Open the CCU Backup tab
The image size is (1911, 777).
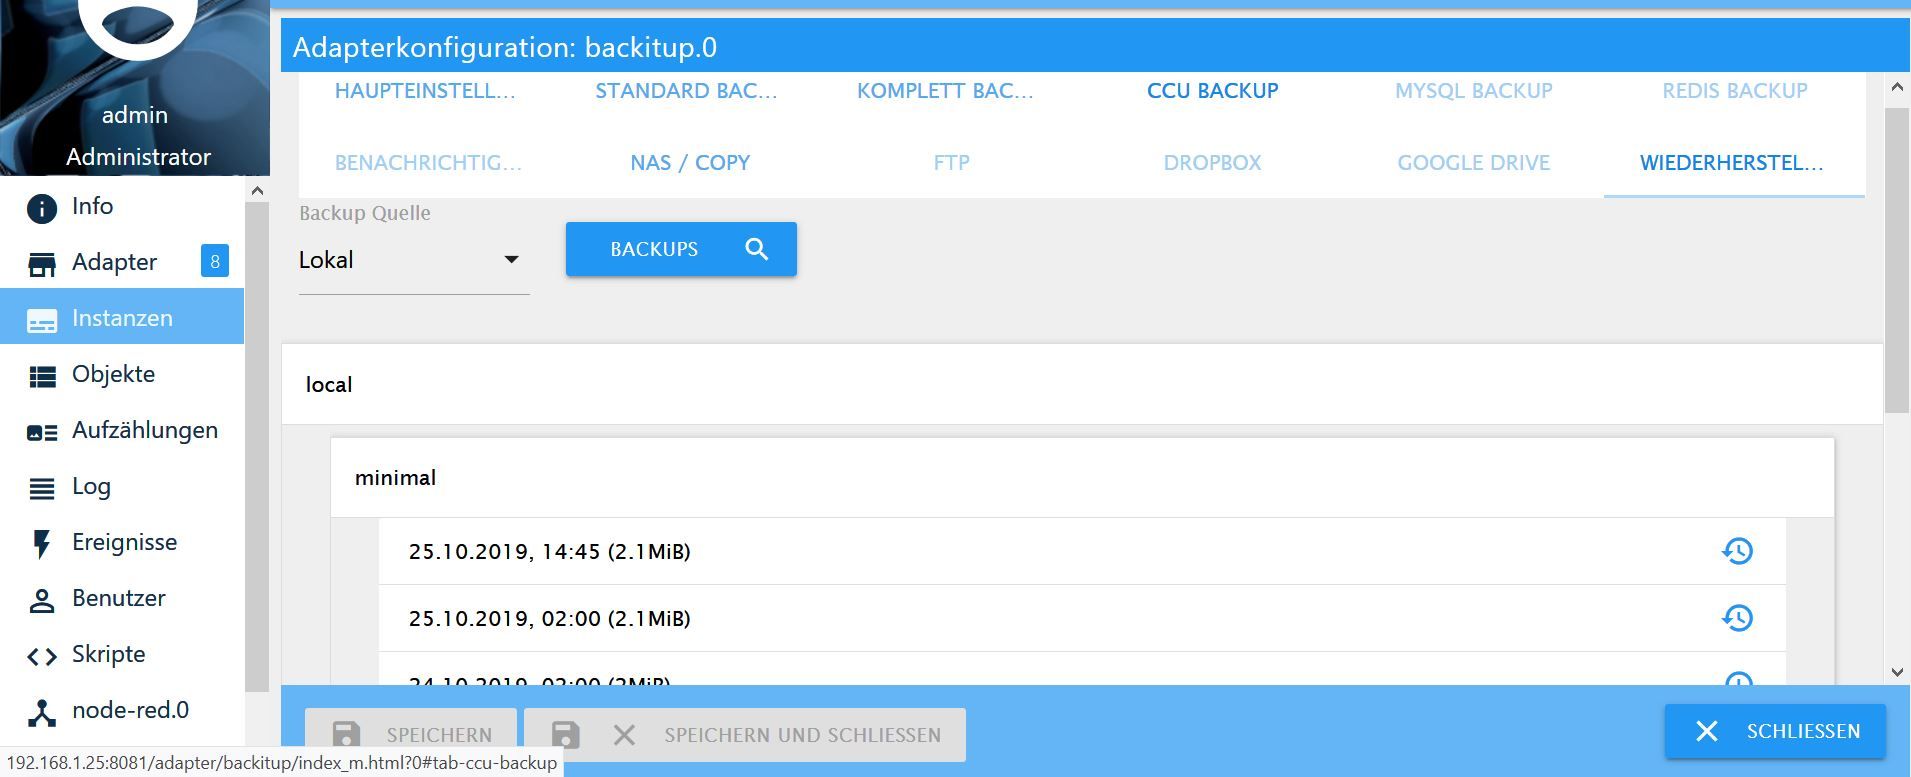(1212, 90)
